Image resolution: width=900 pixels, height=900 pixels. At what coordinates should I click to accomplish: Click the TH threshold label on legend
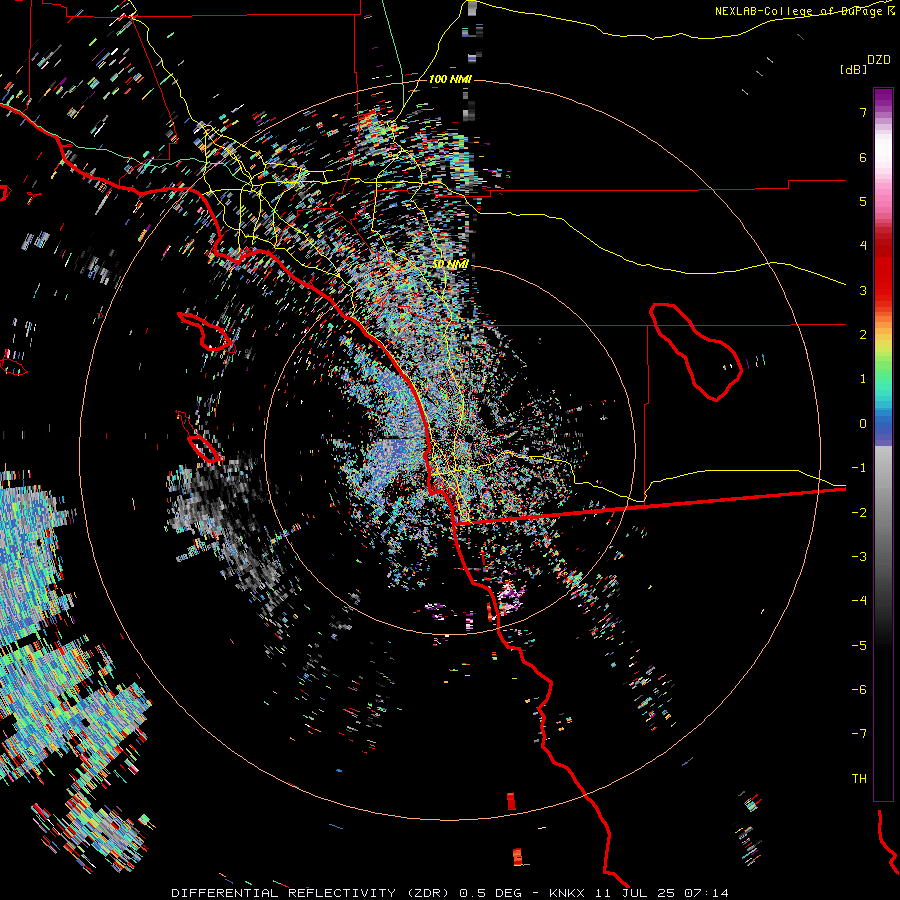tap(859, 779)
